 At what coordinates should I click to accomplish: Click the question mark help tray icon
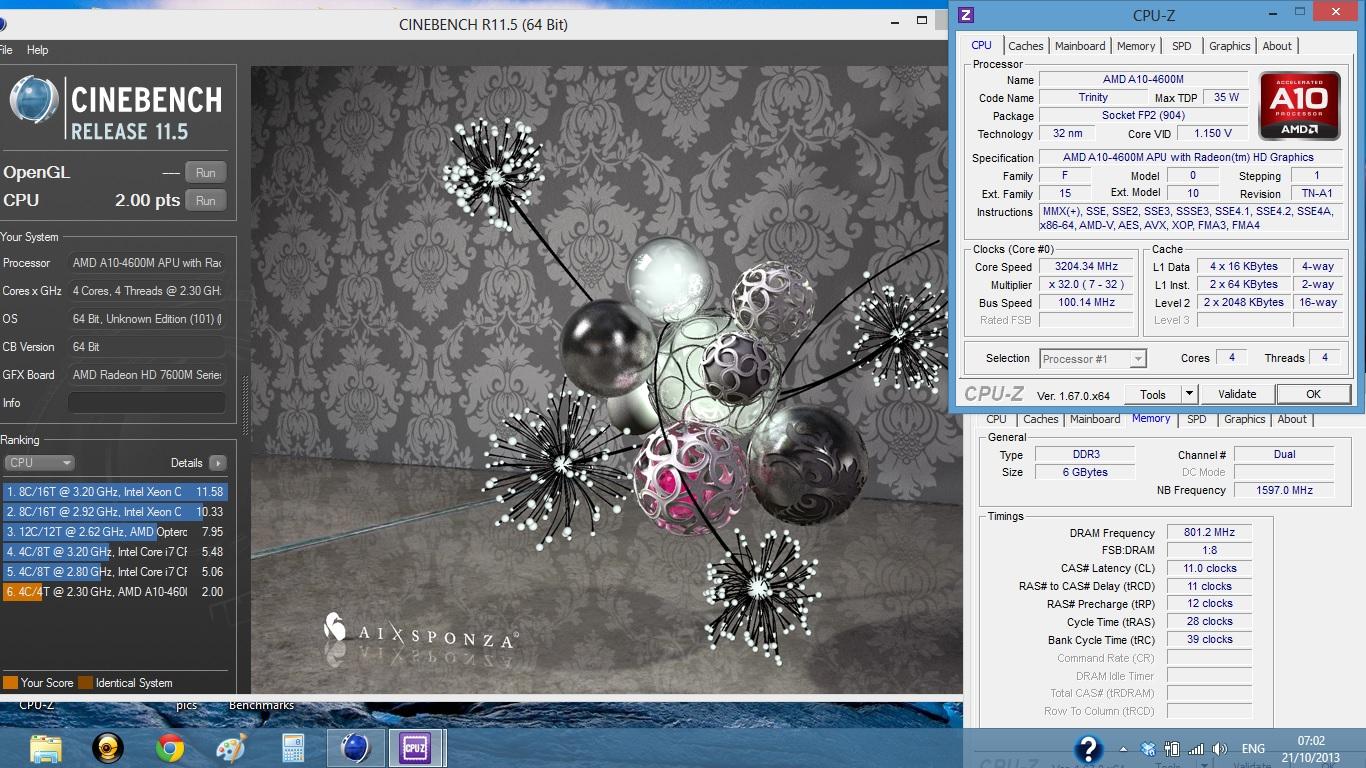coord(1088,749)
